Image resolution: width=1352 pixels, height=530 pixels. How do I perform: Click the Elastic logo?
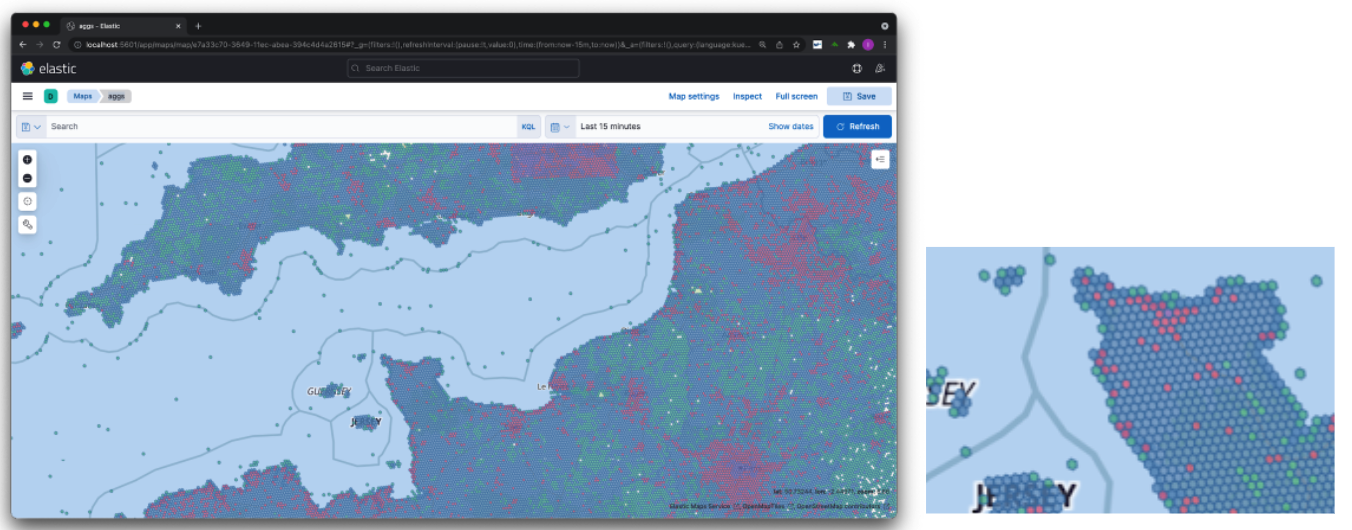[x=48, y=68]
